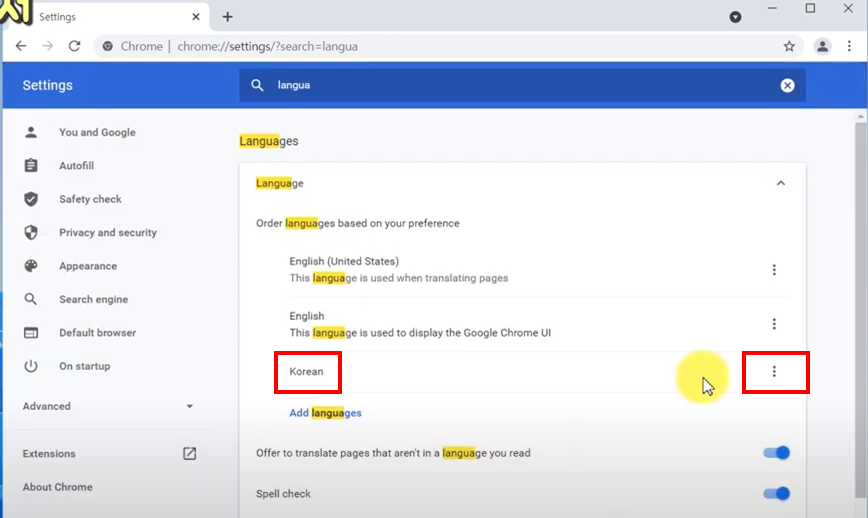The height and width of the screenshot is (518, 868).
Task: Open Privacy and security settings
Action: coord(108,232)
